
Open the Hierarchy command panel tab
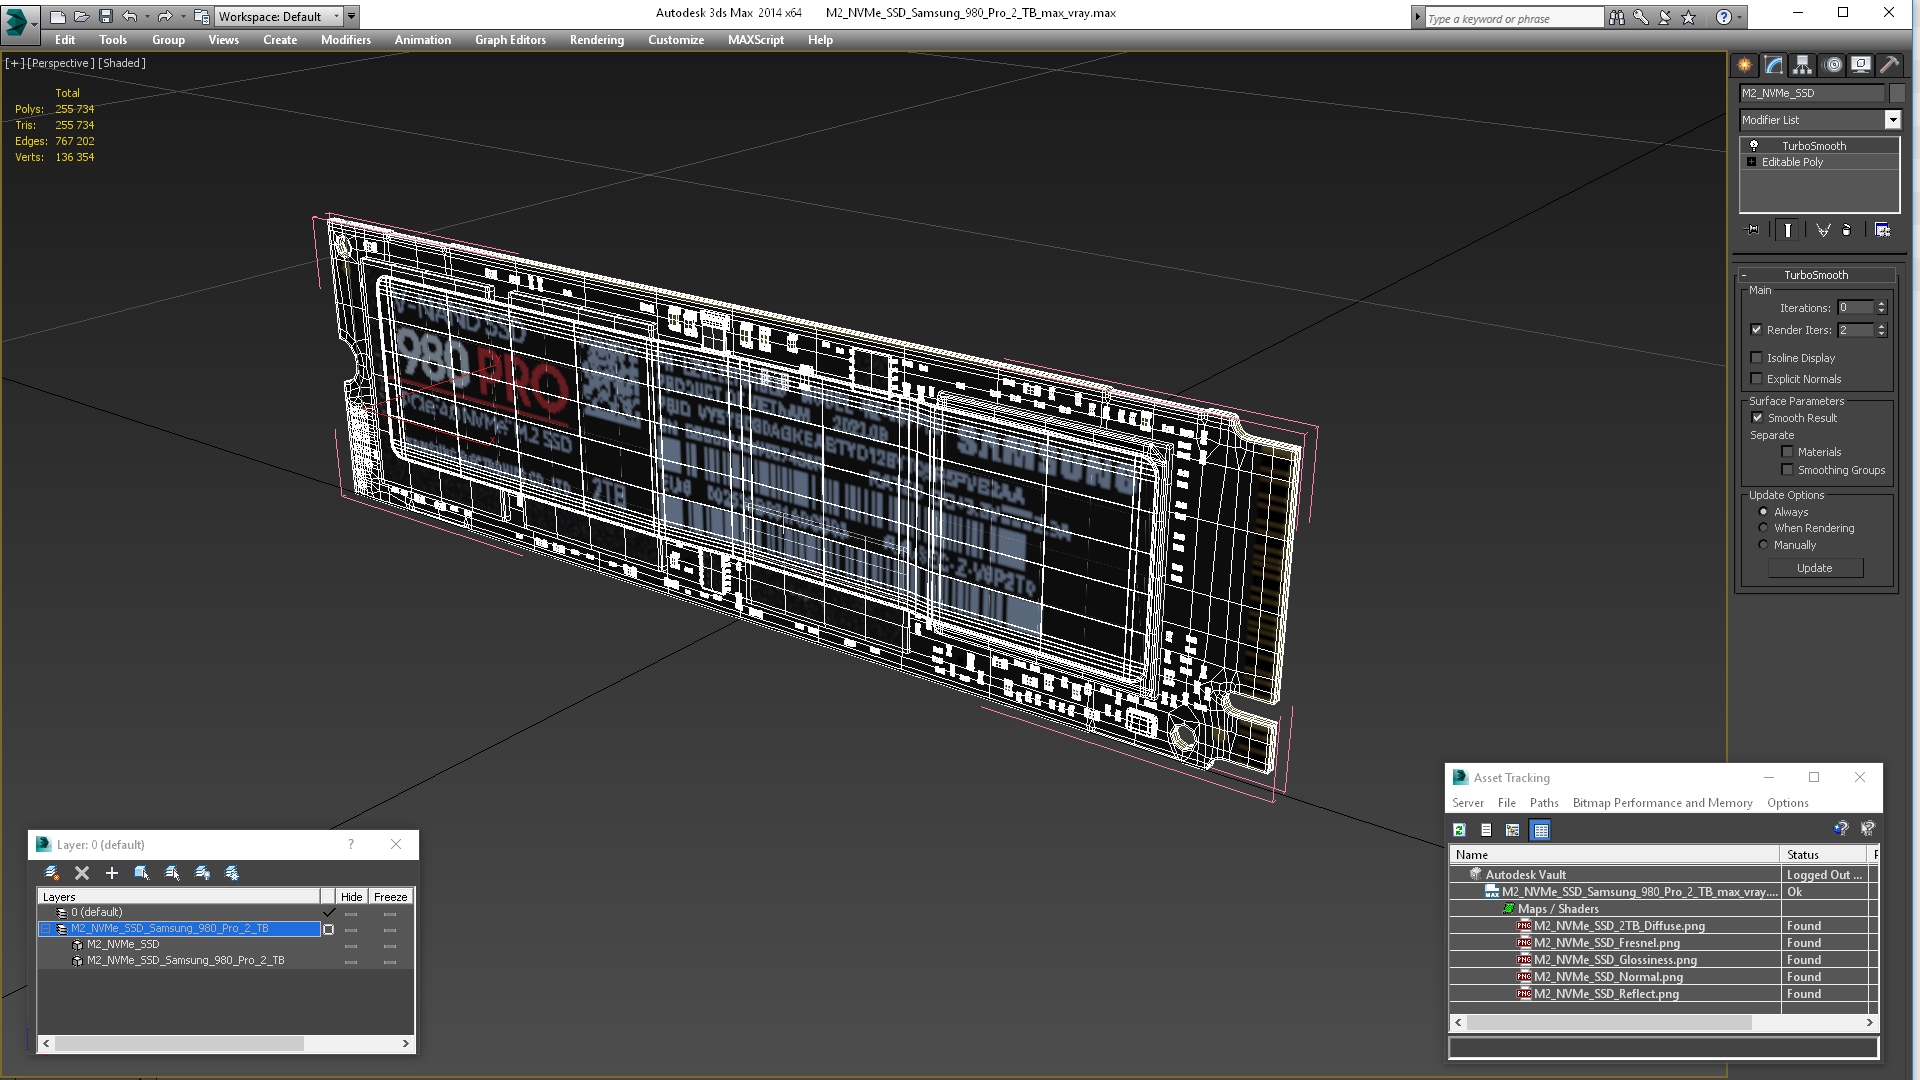tap(1802, 65)
